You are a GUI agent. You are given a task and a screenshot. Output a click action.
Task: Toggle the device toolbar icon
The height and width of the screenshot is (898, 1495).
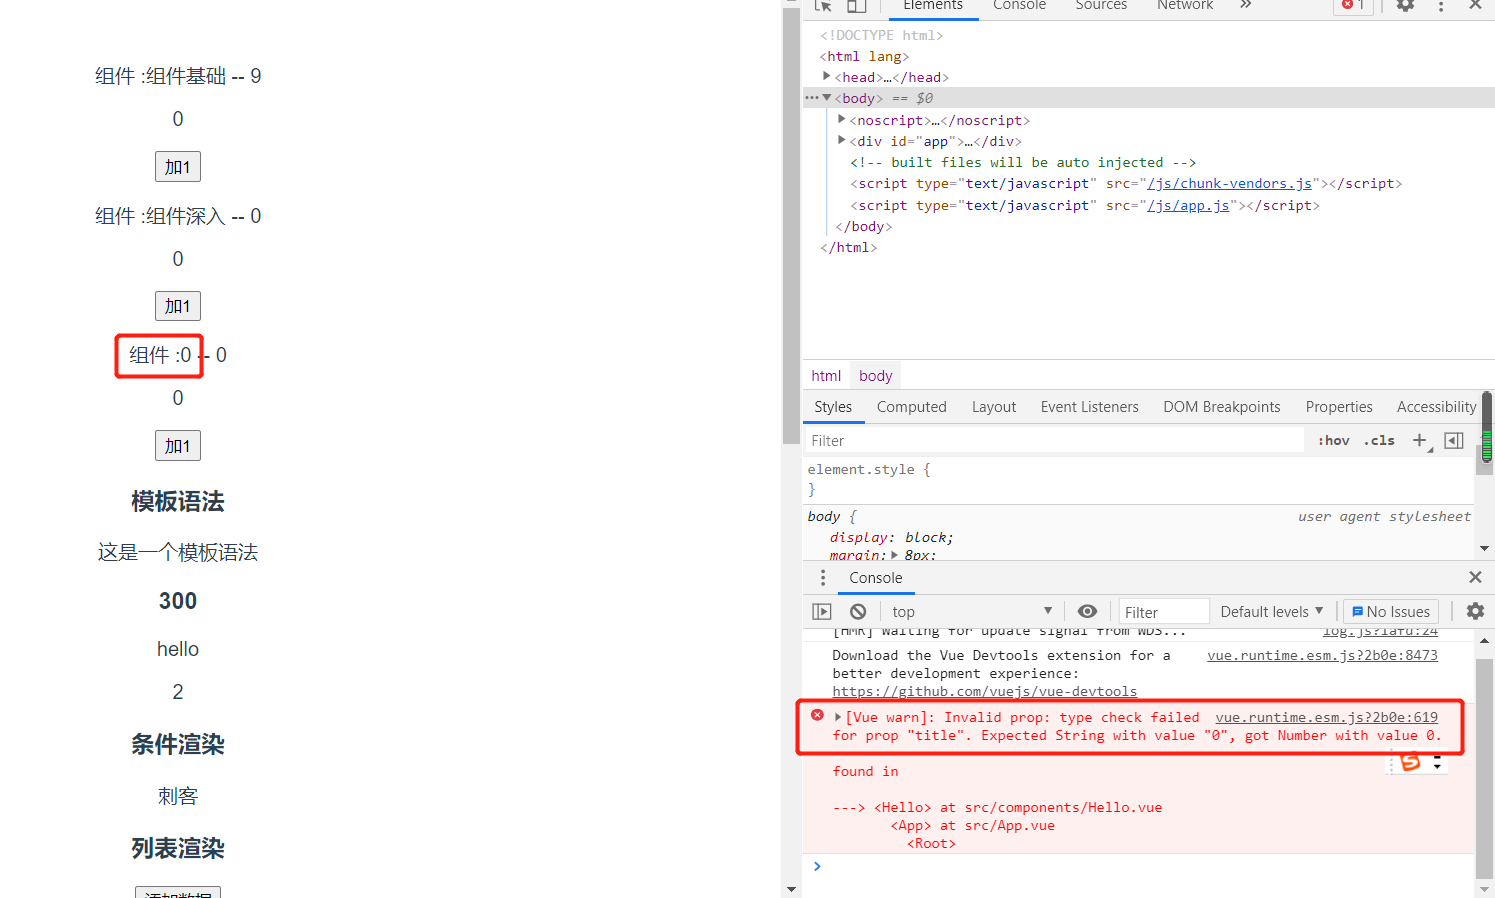coord(857,6)
